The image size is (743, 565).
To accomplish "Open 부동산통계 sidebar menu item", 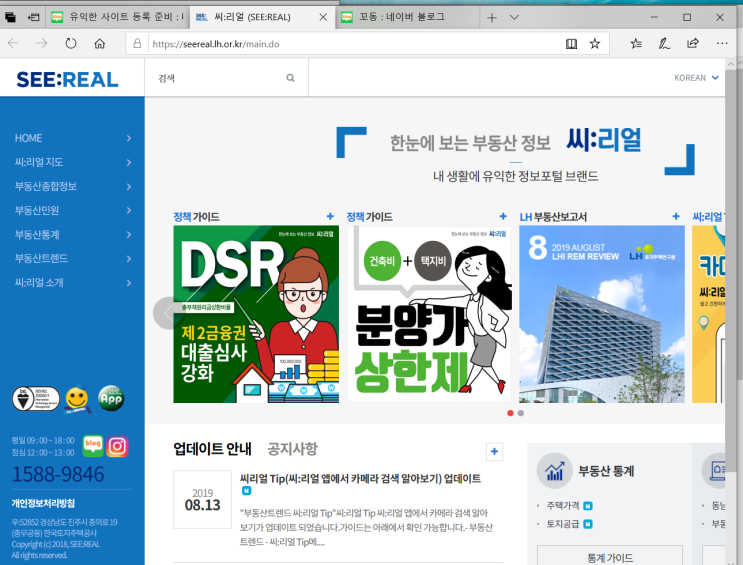I will (37, 235).
